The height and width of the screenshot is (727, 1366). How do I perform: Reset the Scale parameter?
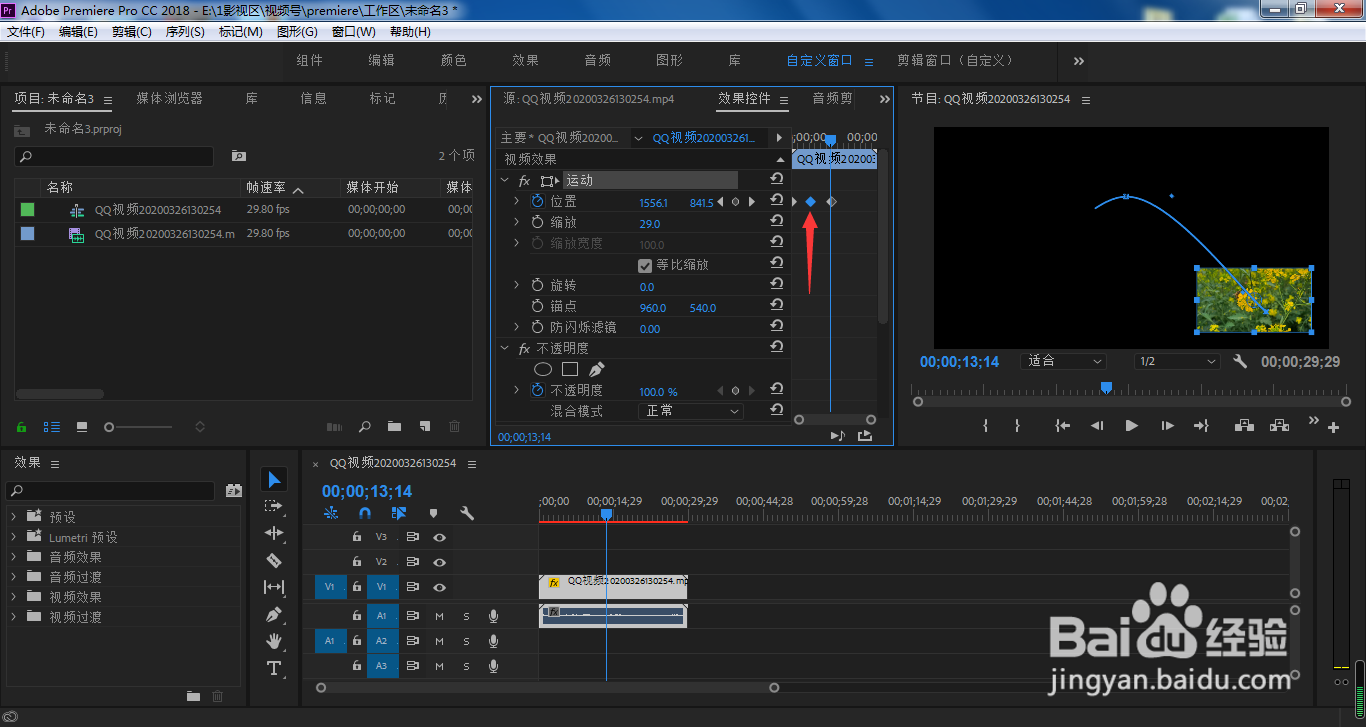(776, 222)
